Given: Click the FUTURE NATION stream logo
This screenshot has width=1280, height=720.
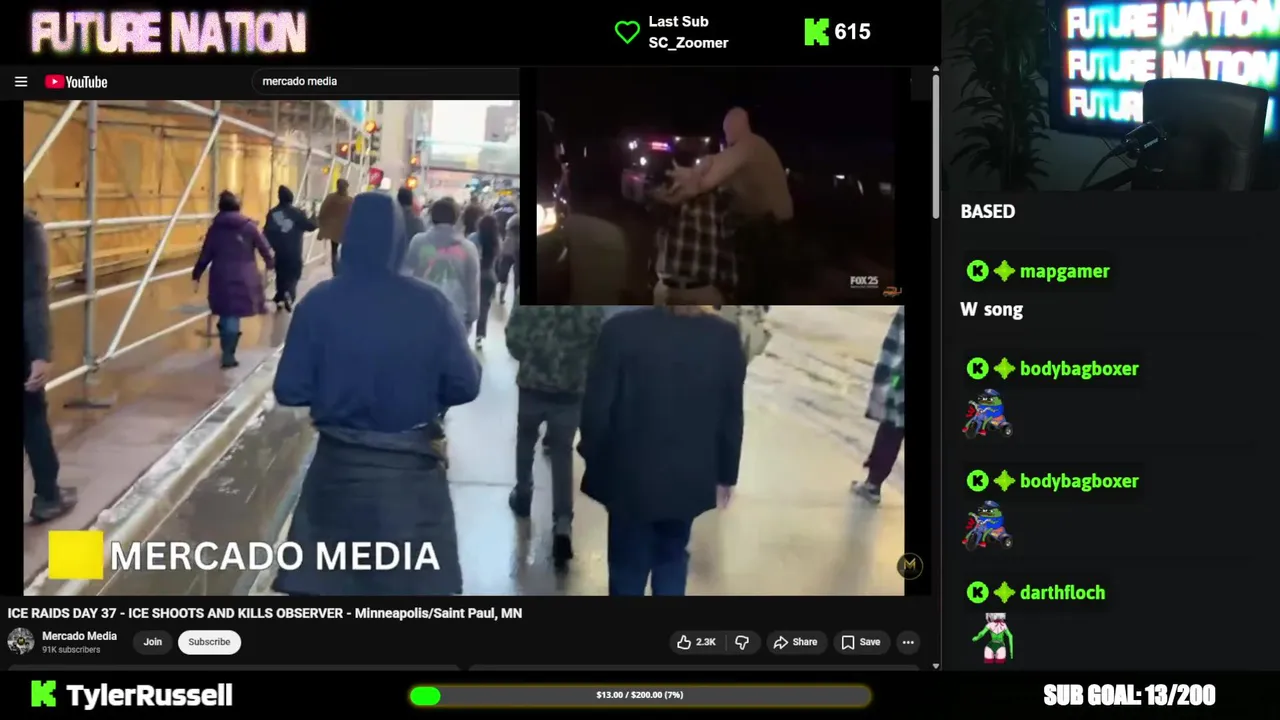Looking at the screenshot, I should [x=168, y=33].
